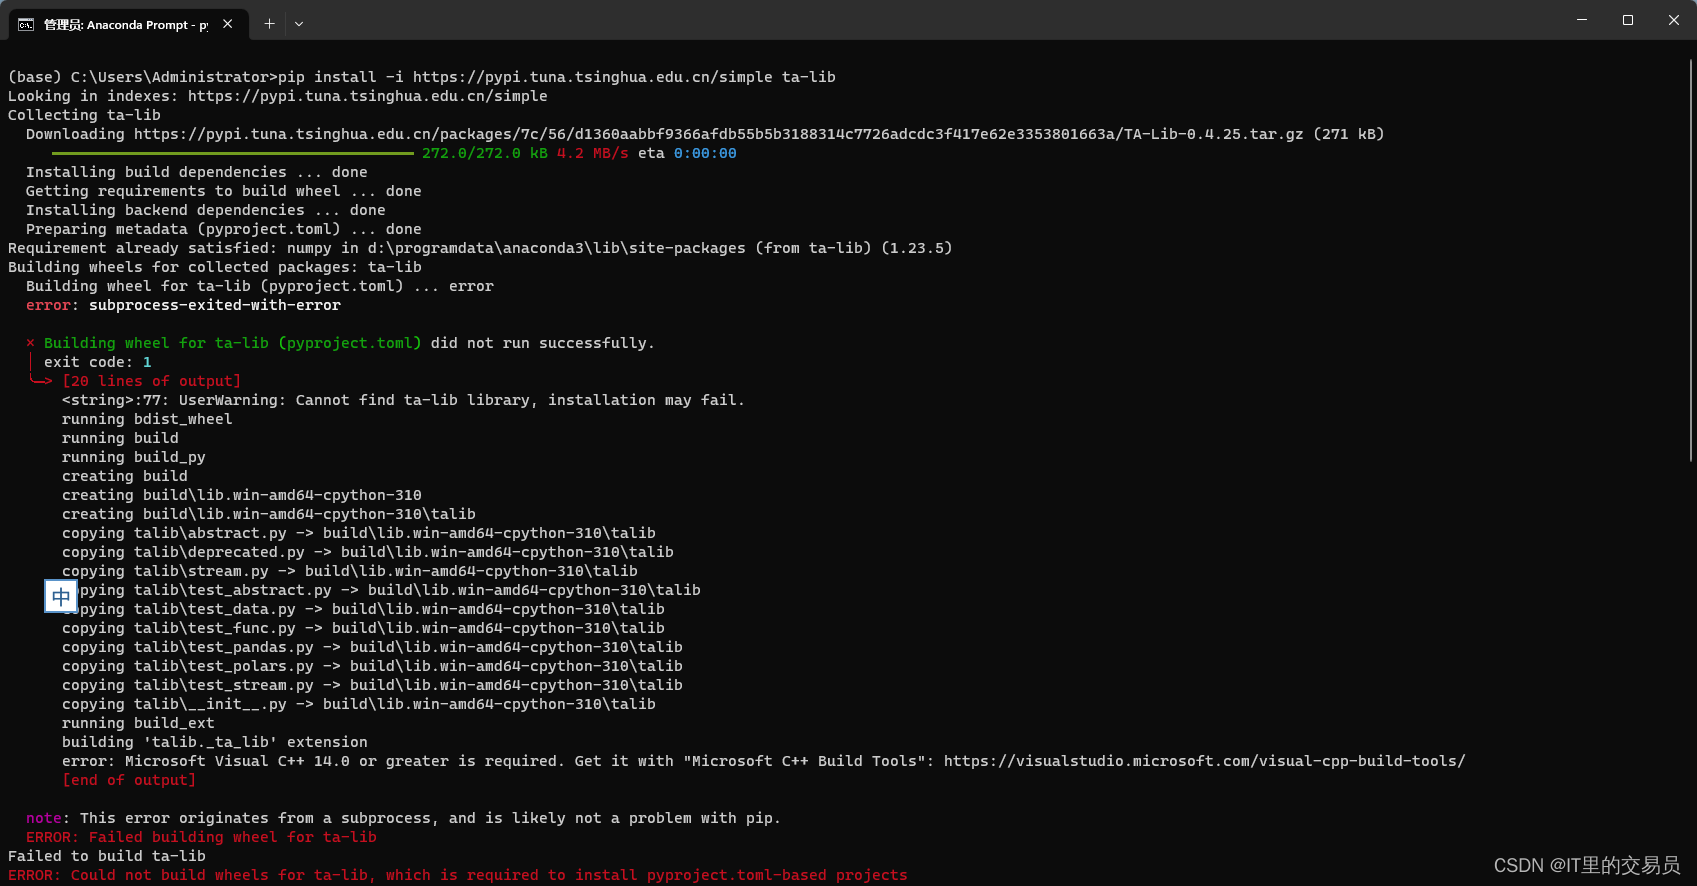1697x886 pixels.
Task: Click 'copying talib\test_polars.py' line
Action: (x=372, y=666)
